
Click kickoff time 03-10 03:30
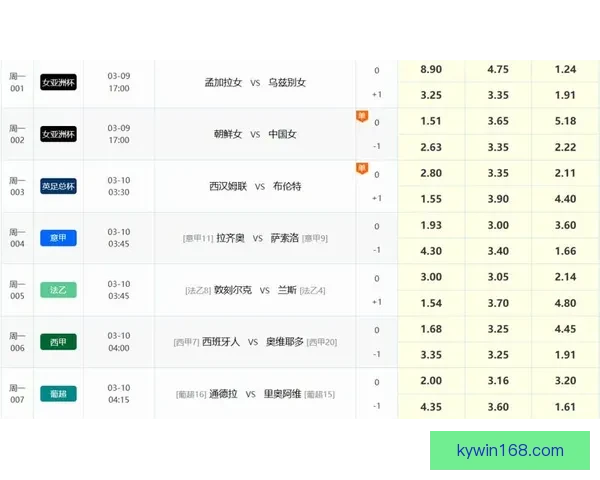[119, 186]
